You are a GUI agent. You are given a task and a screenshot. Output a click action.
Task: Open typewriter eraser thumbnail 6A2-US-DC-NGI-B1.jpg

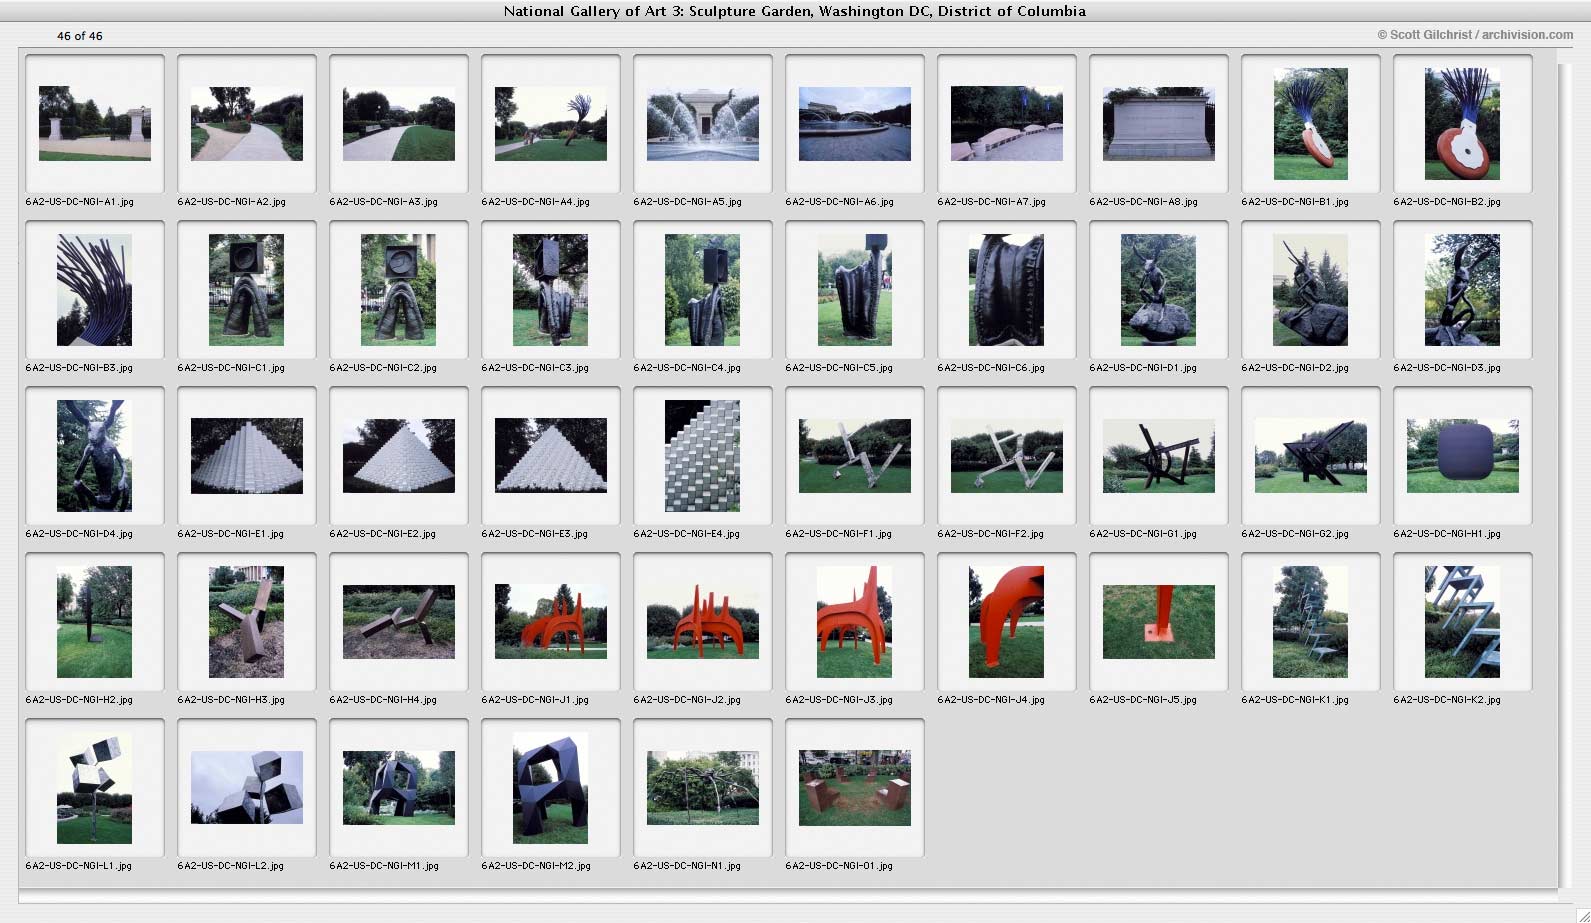pos(1311,124)
